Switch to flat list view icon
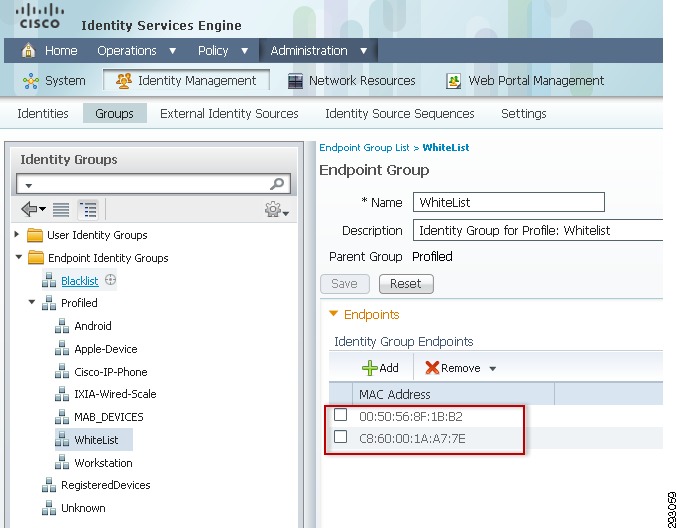The width and height of the screenshot is (676, 528). pos(61,210)
